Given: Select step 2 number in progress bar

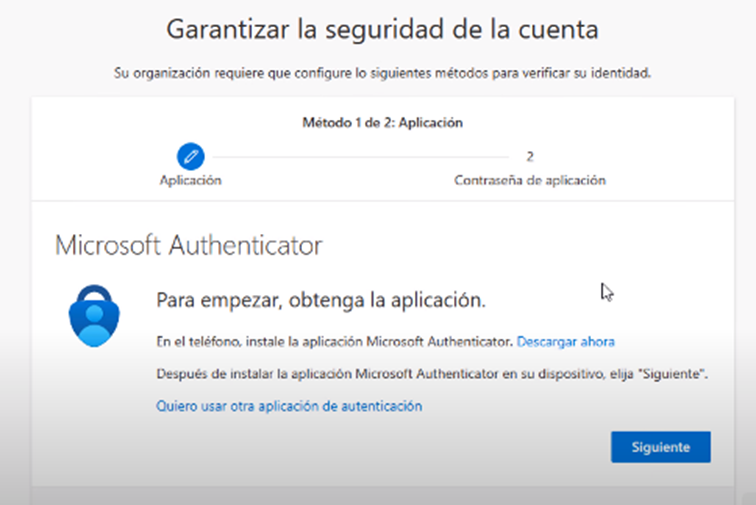Looking at the screenshot, I should tap(530, 156).
